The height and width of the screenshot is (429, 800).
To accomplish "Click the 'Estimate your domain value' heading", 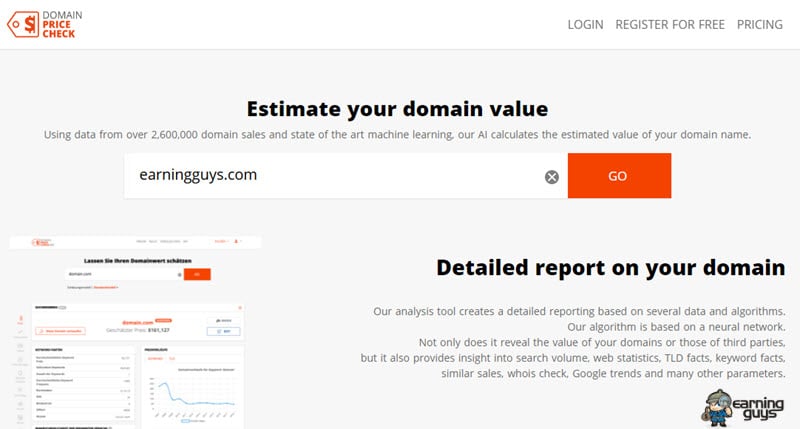I will [x=397, y=109].
